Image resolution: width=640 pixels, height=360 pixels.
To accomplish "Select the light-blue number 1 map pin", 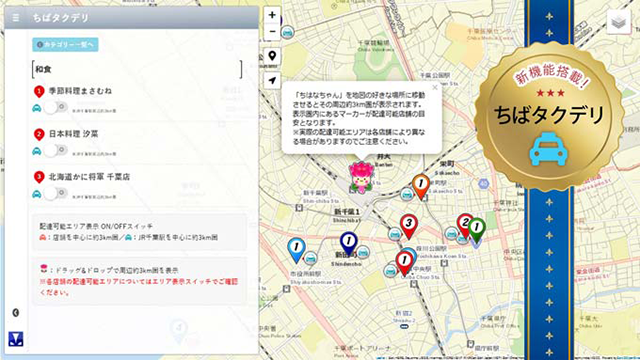I will tap(296, 250).
